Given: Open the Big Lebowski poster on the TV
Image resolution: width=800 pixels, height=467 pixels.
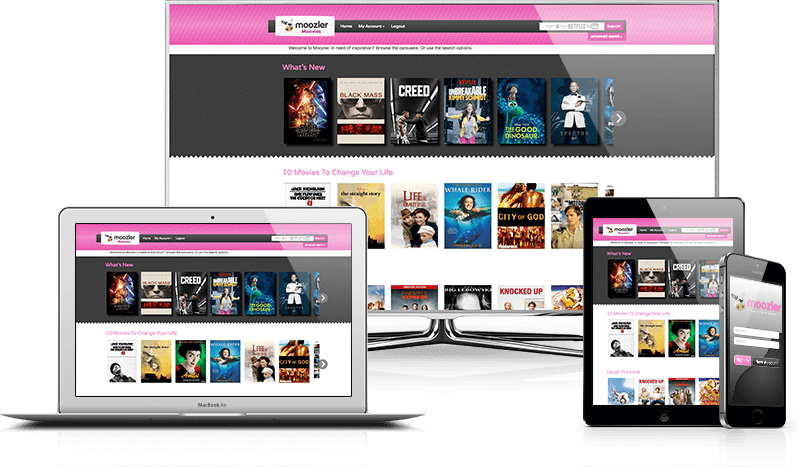Looking at the screenshot, I should [468, 298].
